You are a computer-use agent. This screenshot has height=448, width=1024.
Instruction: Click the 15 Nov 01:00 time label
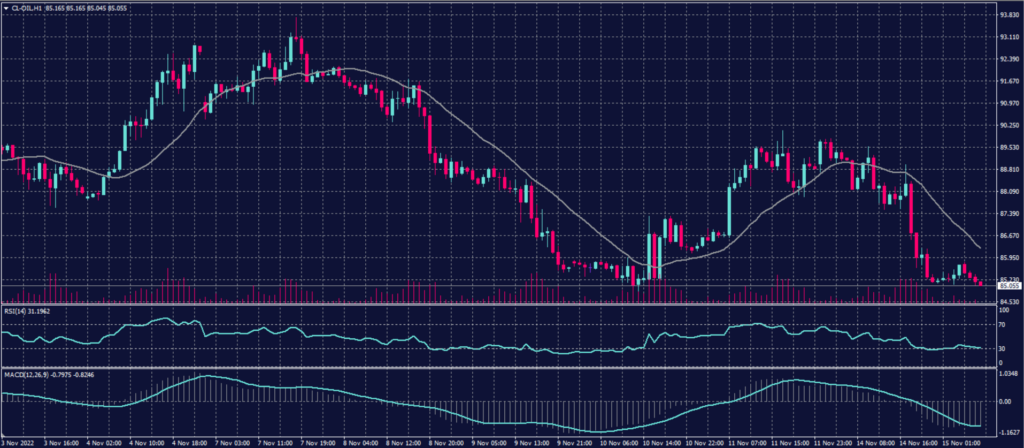pyautogui.click(x=954, y=441)
